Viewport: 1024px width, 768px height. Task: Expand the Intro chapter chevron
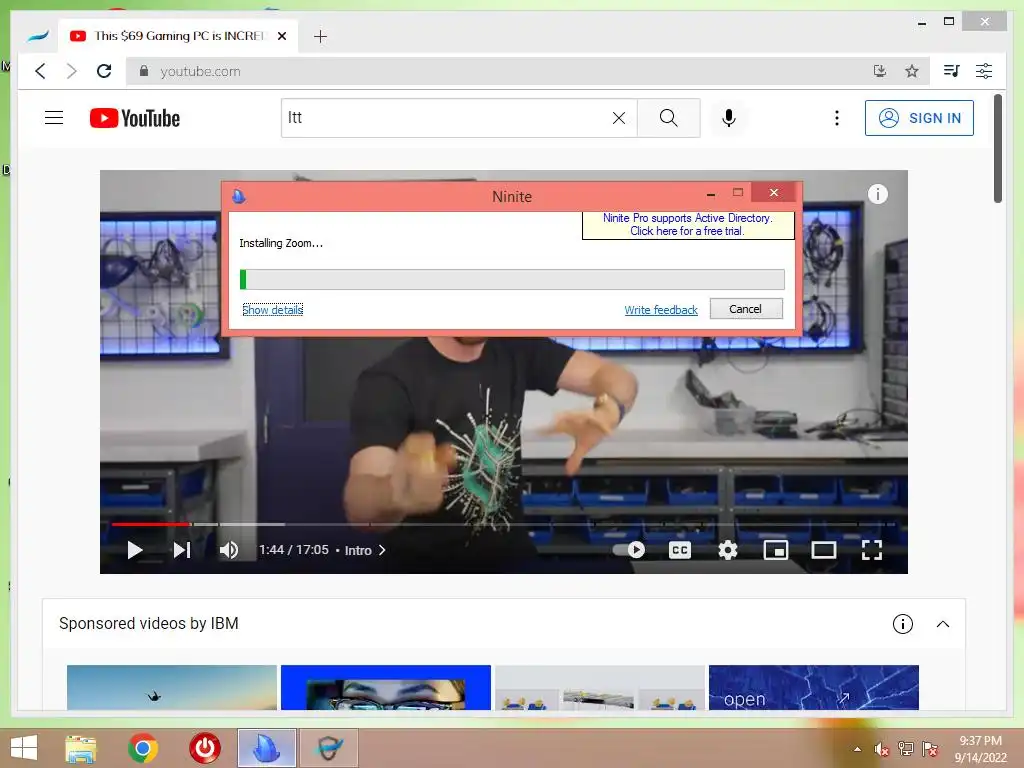pos(382,550)
